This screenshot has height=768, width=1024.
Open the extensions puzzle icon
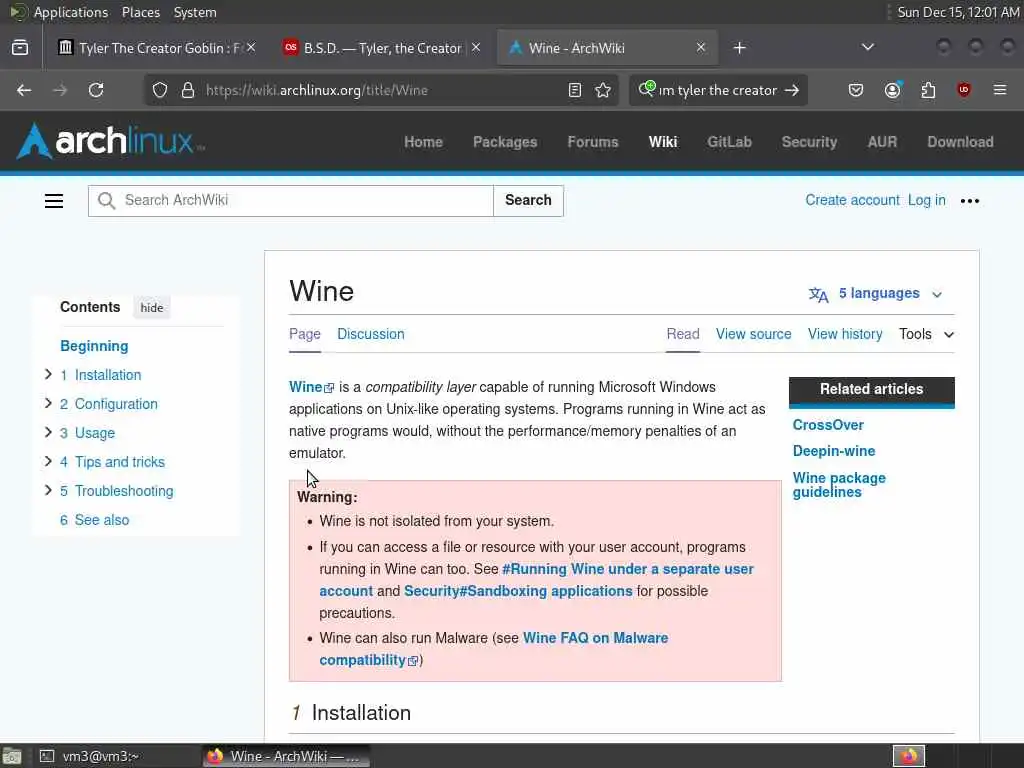[x=928, y=90]
